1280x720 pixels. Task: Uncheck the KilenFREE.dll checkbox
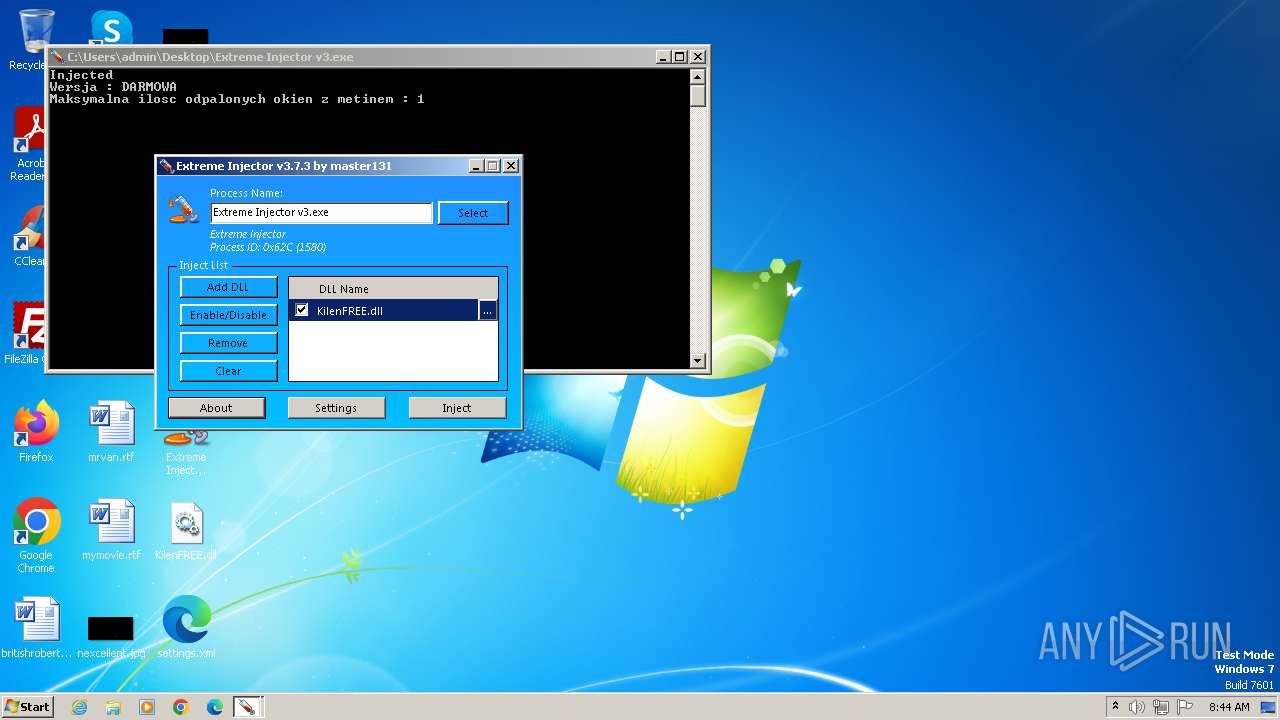(x=302, y=310)
